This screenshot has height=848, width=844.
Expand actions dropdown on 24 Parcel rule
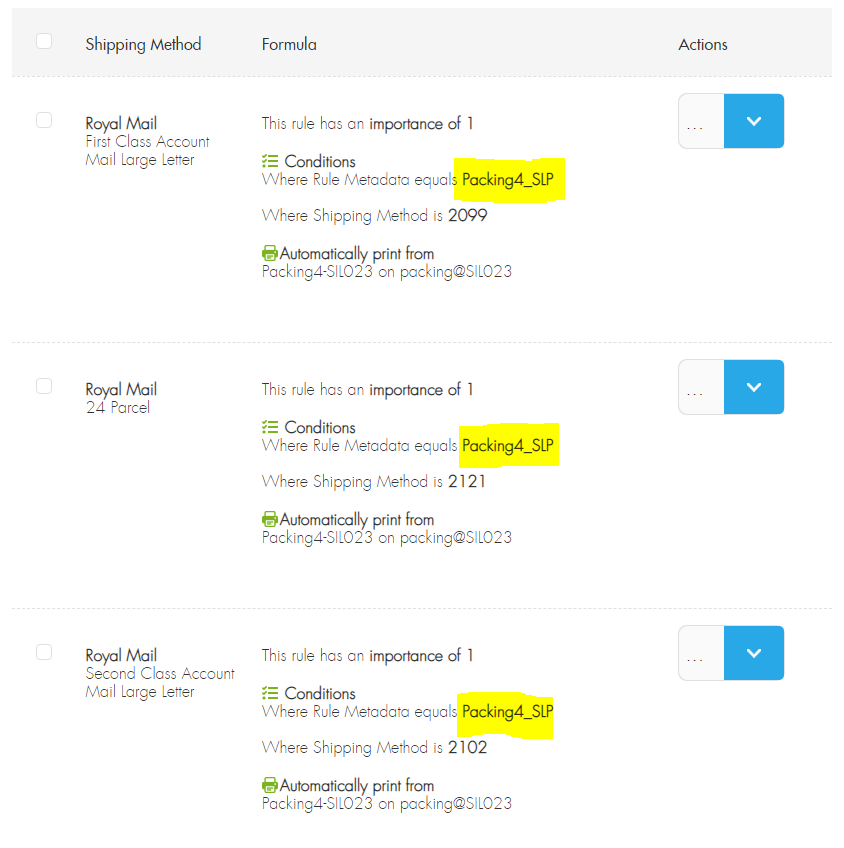[754, 387]
